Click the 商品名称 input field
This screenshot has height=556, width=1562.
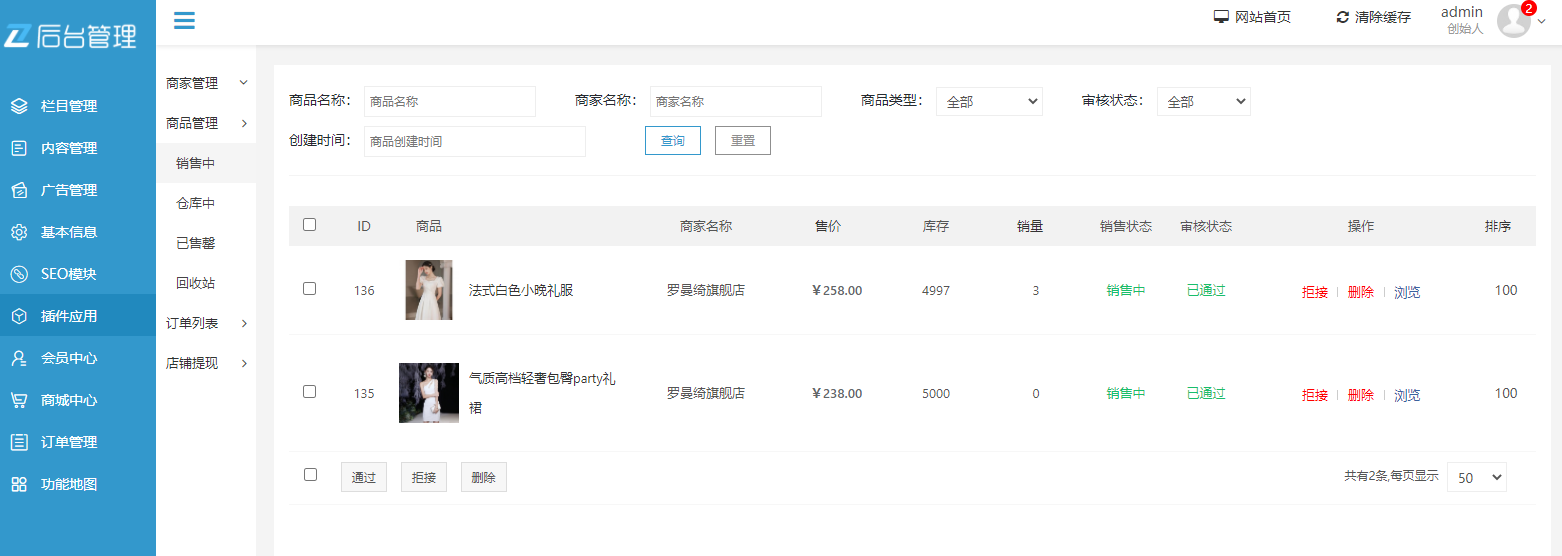coord(449,102)
